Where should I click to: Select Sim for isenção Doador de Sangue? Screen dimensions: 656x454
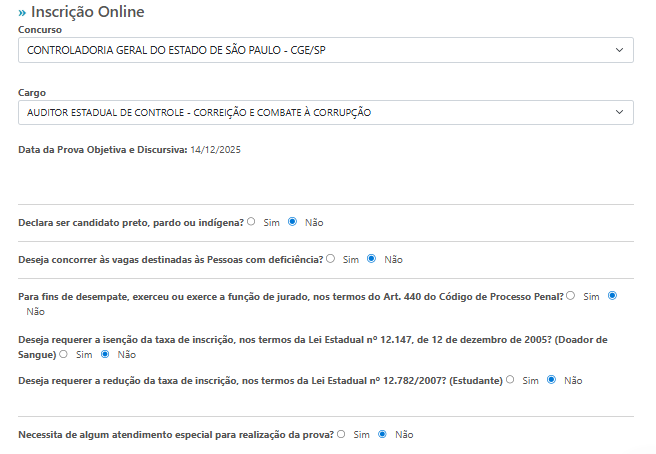pyautogui.click(x=64, y=354)
